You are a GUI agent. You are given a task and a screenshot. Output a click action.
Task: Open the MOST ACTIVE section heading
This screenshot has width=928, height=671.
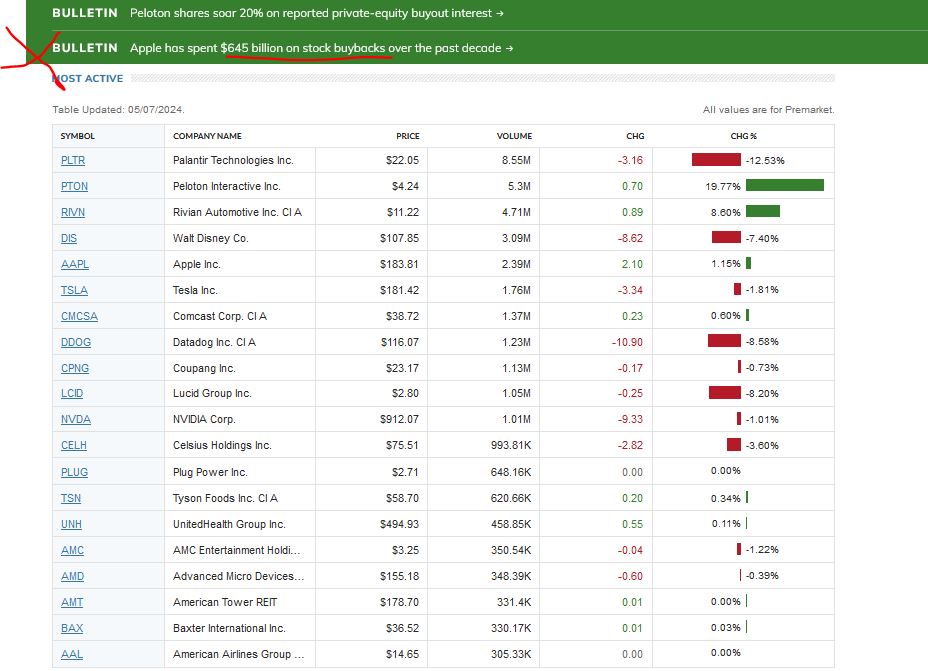click(x=88, y=79)
